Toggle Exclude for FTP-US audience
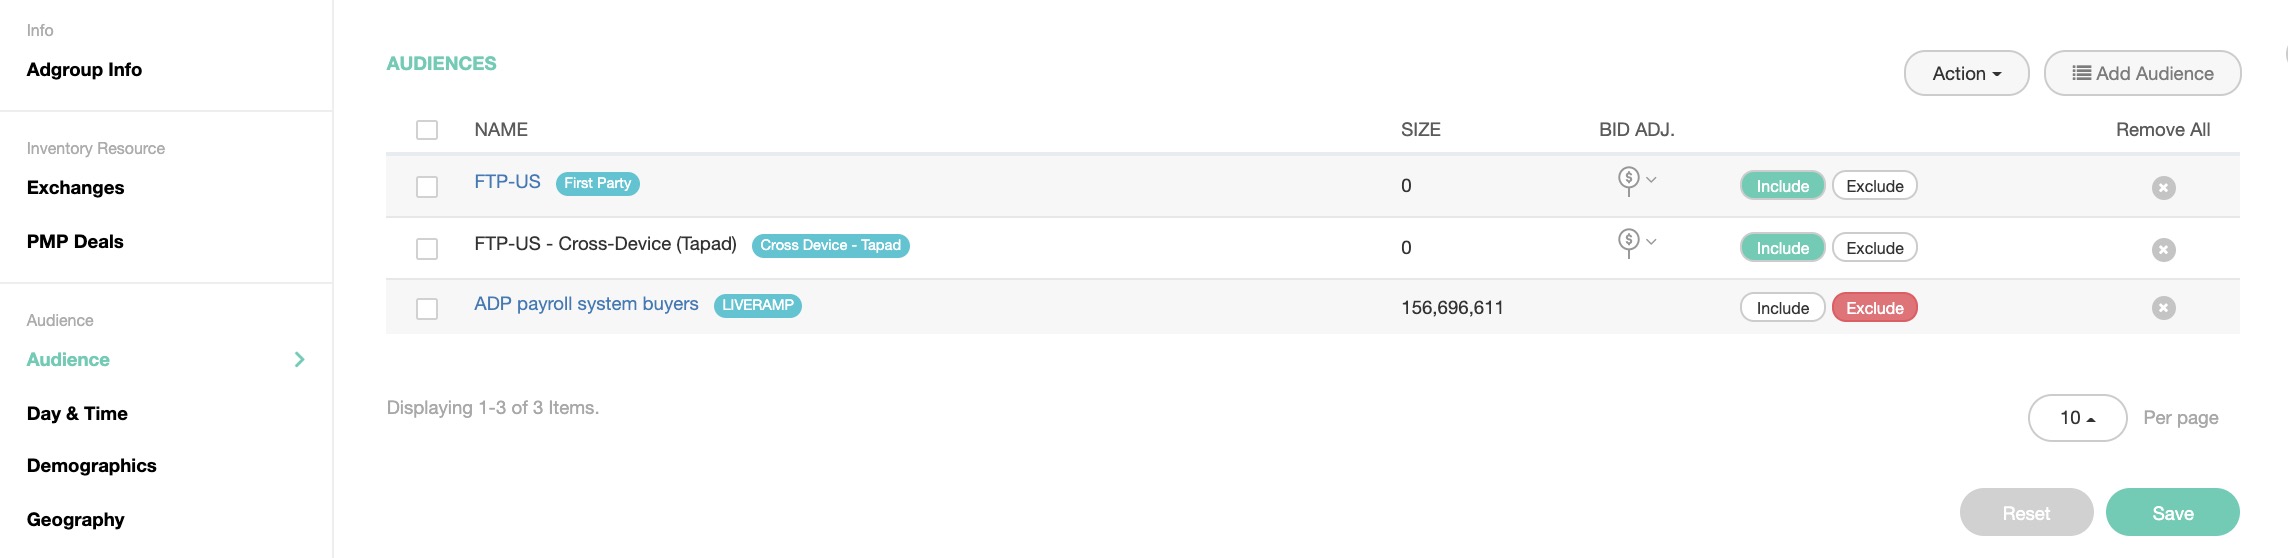The height and width of the screenshot is (558, 2288). [1874, 186]
